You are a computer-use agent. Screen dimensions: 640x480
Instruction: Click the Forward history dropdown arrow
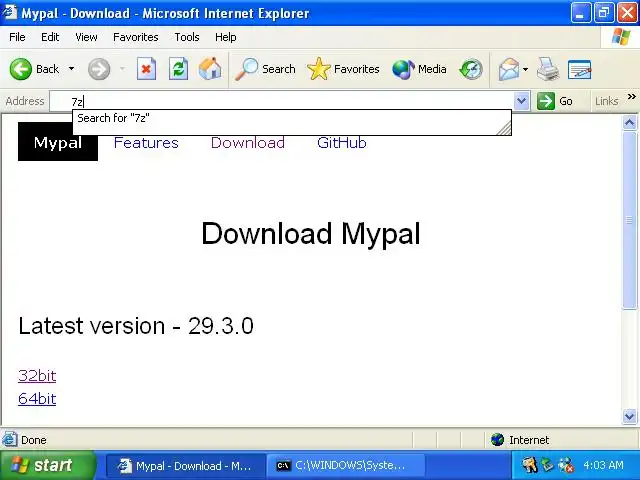122,69
